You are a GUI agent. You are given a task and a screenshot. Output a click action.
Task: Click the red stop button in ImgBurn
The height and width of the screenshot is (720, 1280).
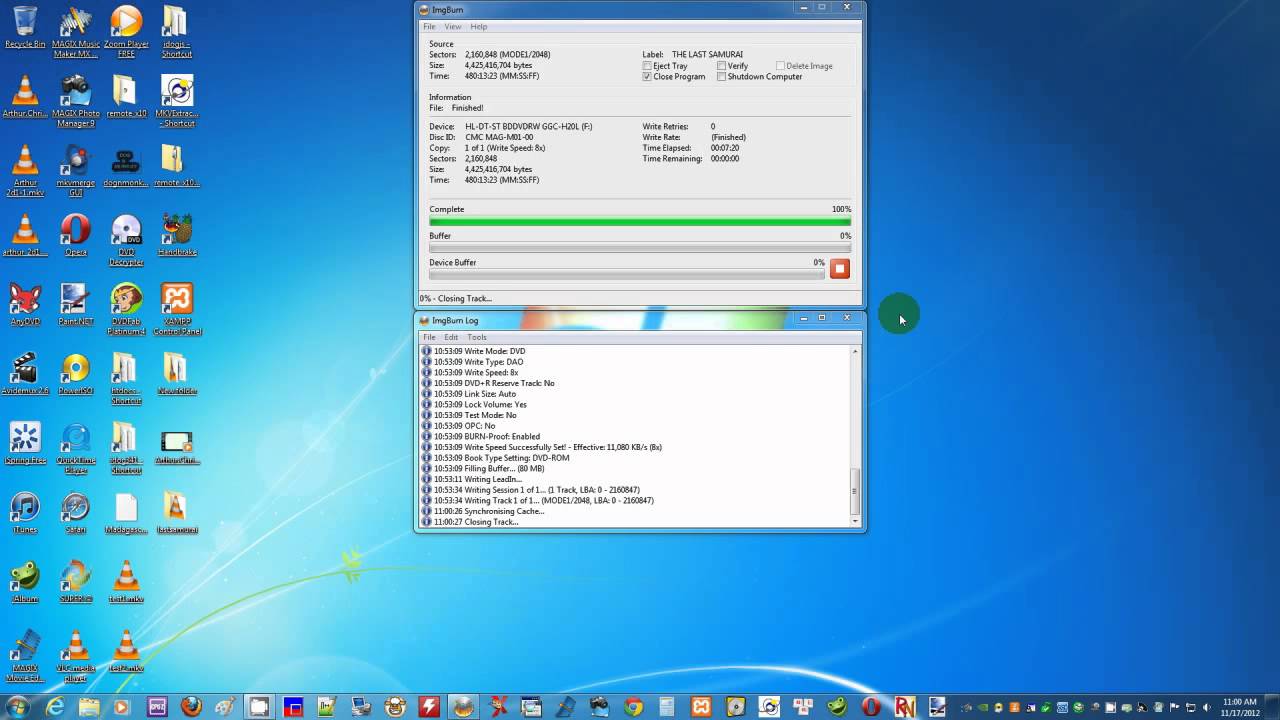pyautogui.click(x=839, y=268)
